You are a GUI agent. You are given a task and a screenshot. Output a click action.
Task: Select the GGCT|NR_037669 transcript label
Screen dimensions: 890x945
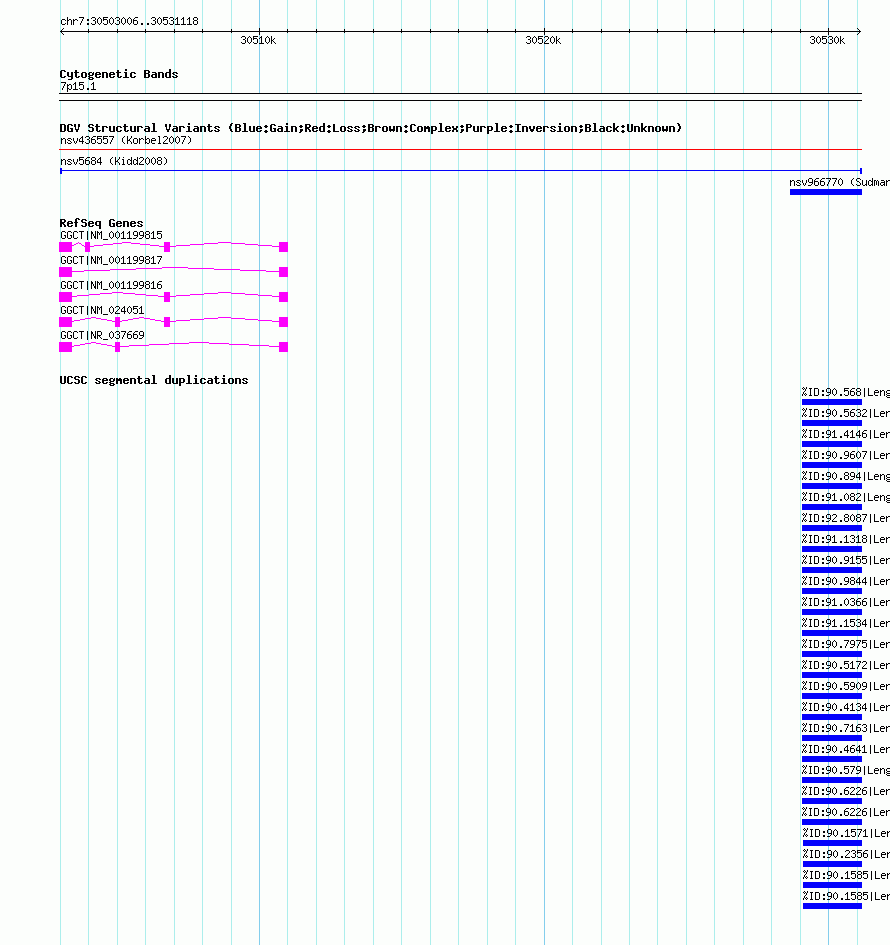[102, 335]
